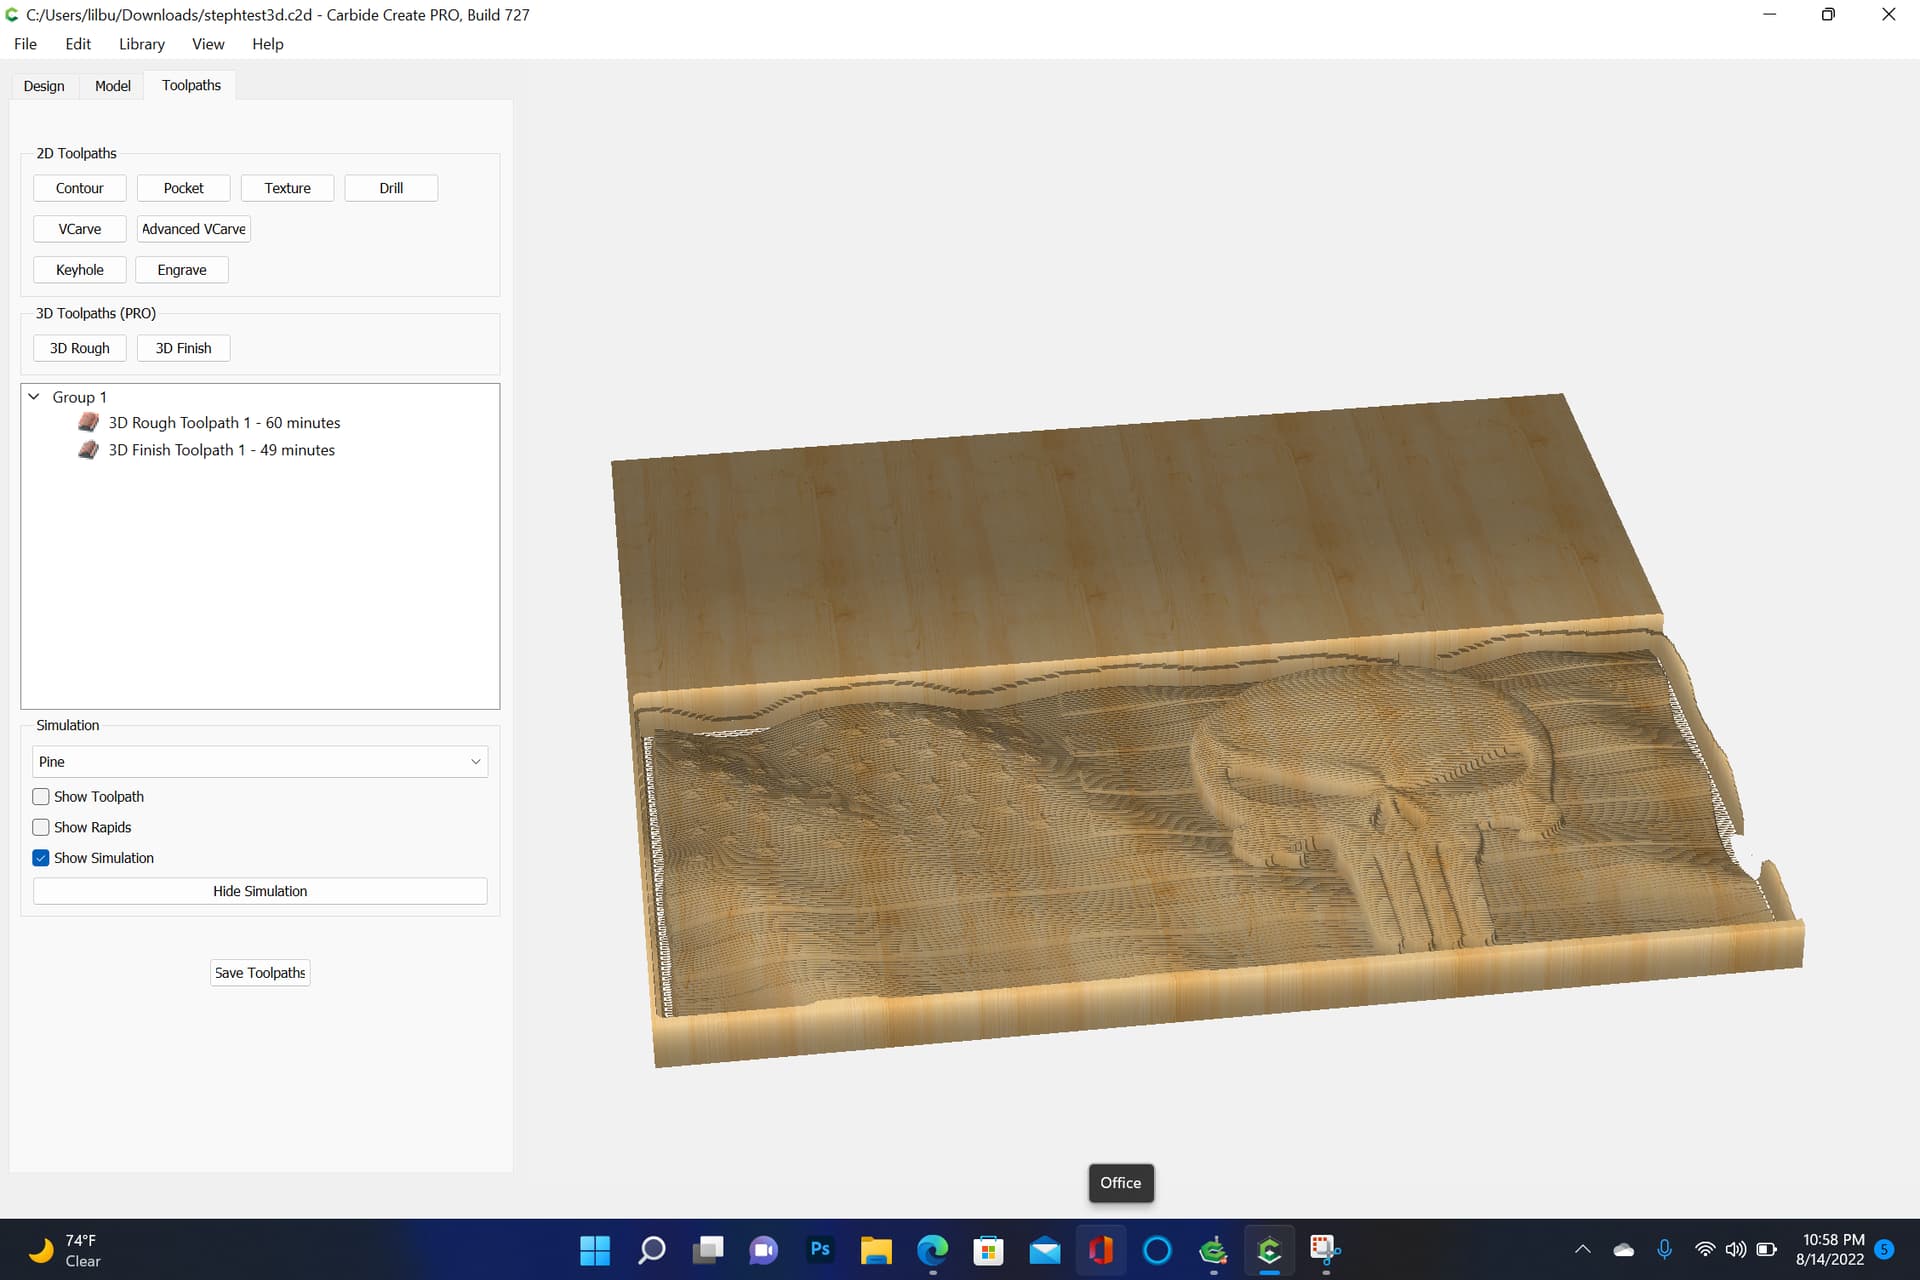Collapse the Group 1 tree node

click(34, 397)
